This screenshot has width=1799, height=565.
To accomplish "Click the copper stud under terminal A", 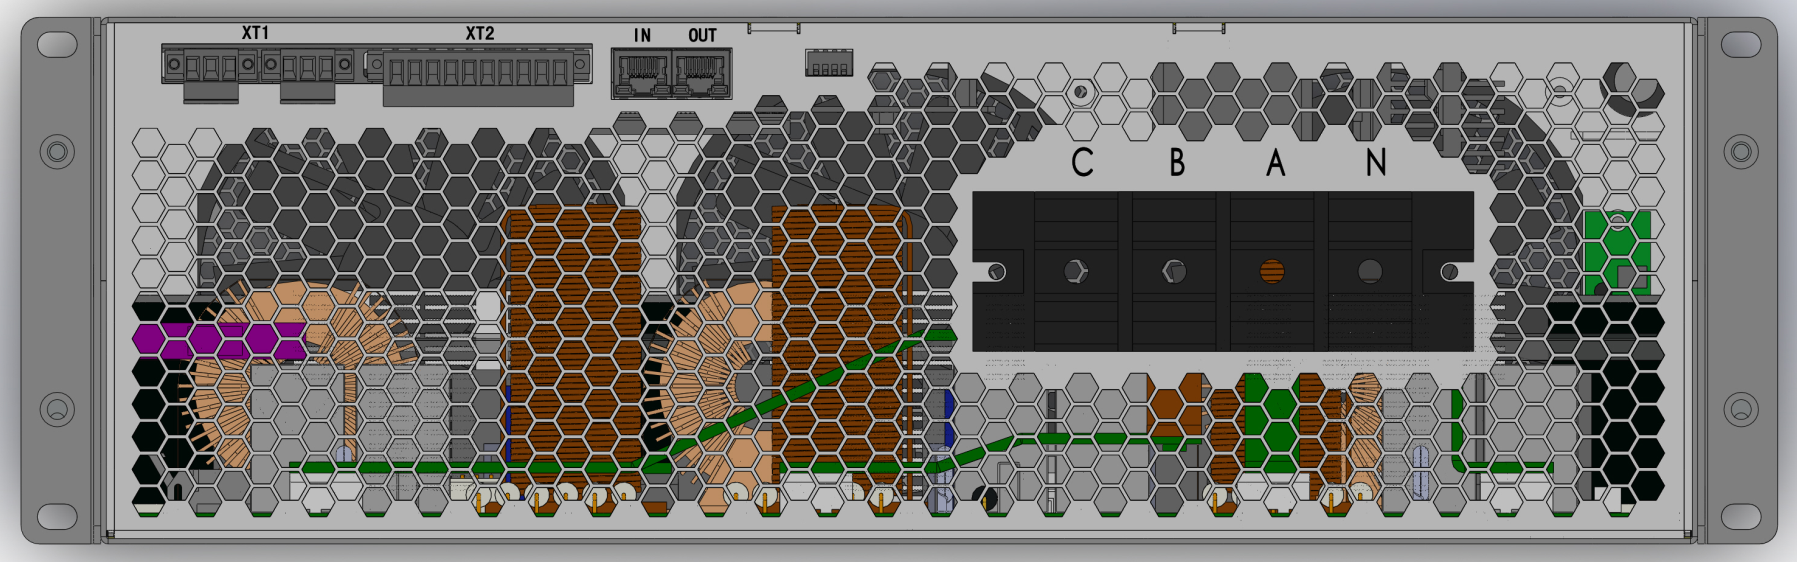I will pos(1272,271).
